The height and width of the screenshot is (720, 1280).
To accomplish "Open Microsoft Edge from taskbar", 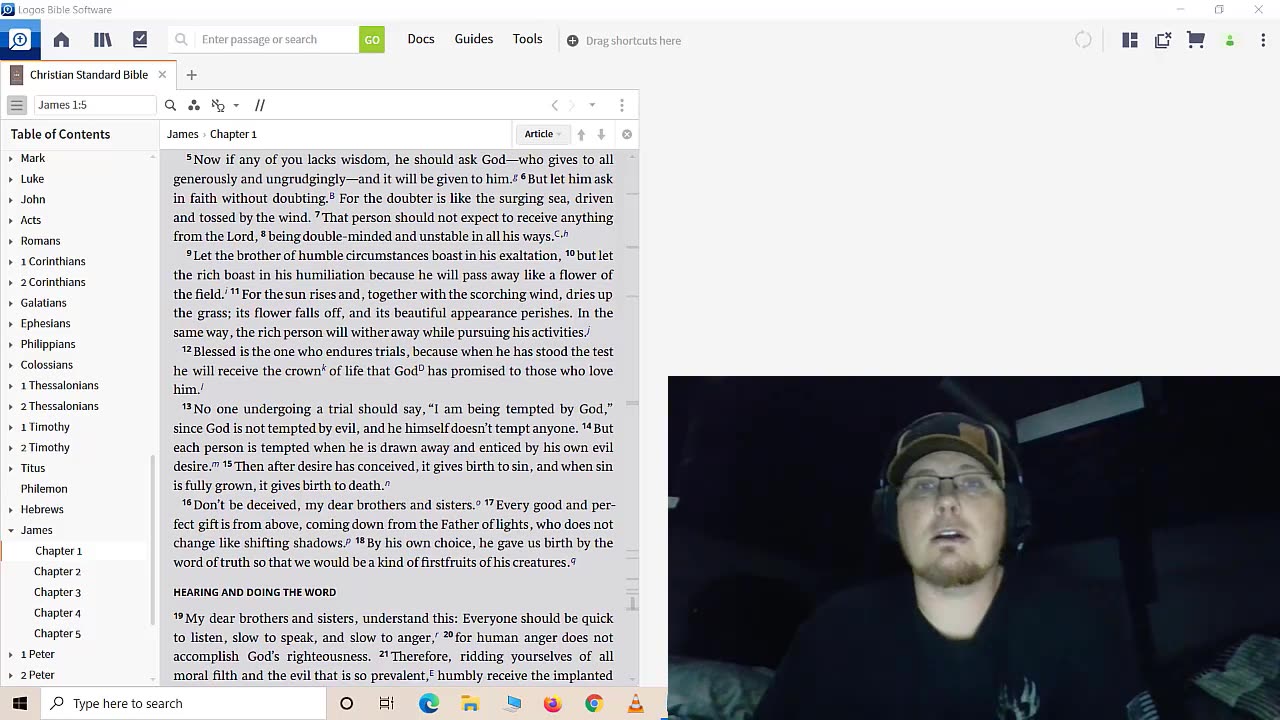I will pos(429,704).
